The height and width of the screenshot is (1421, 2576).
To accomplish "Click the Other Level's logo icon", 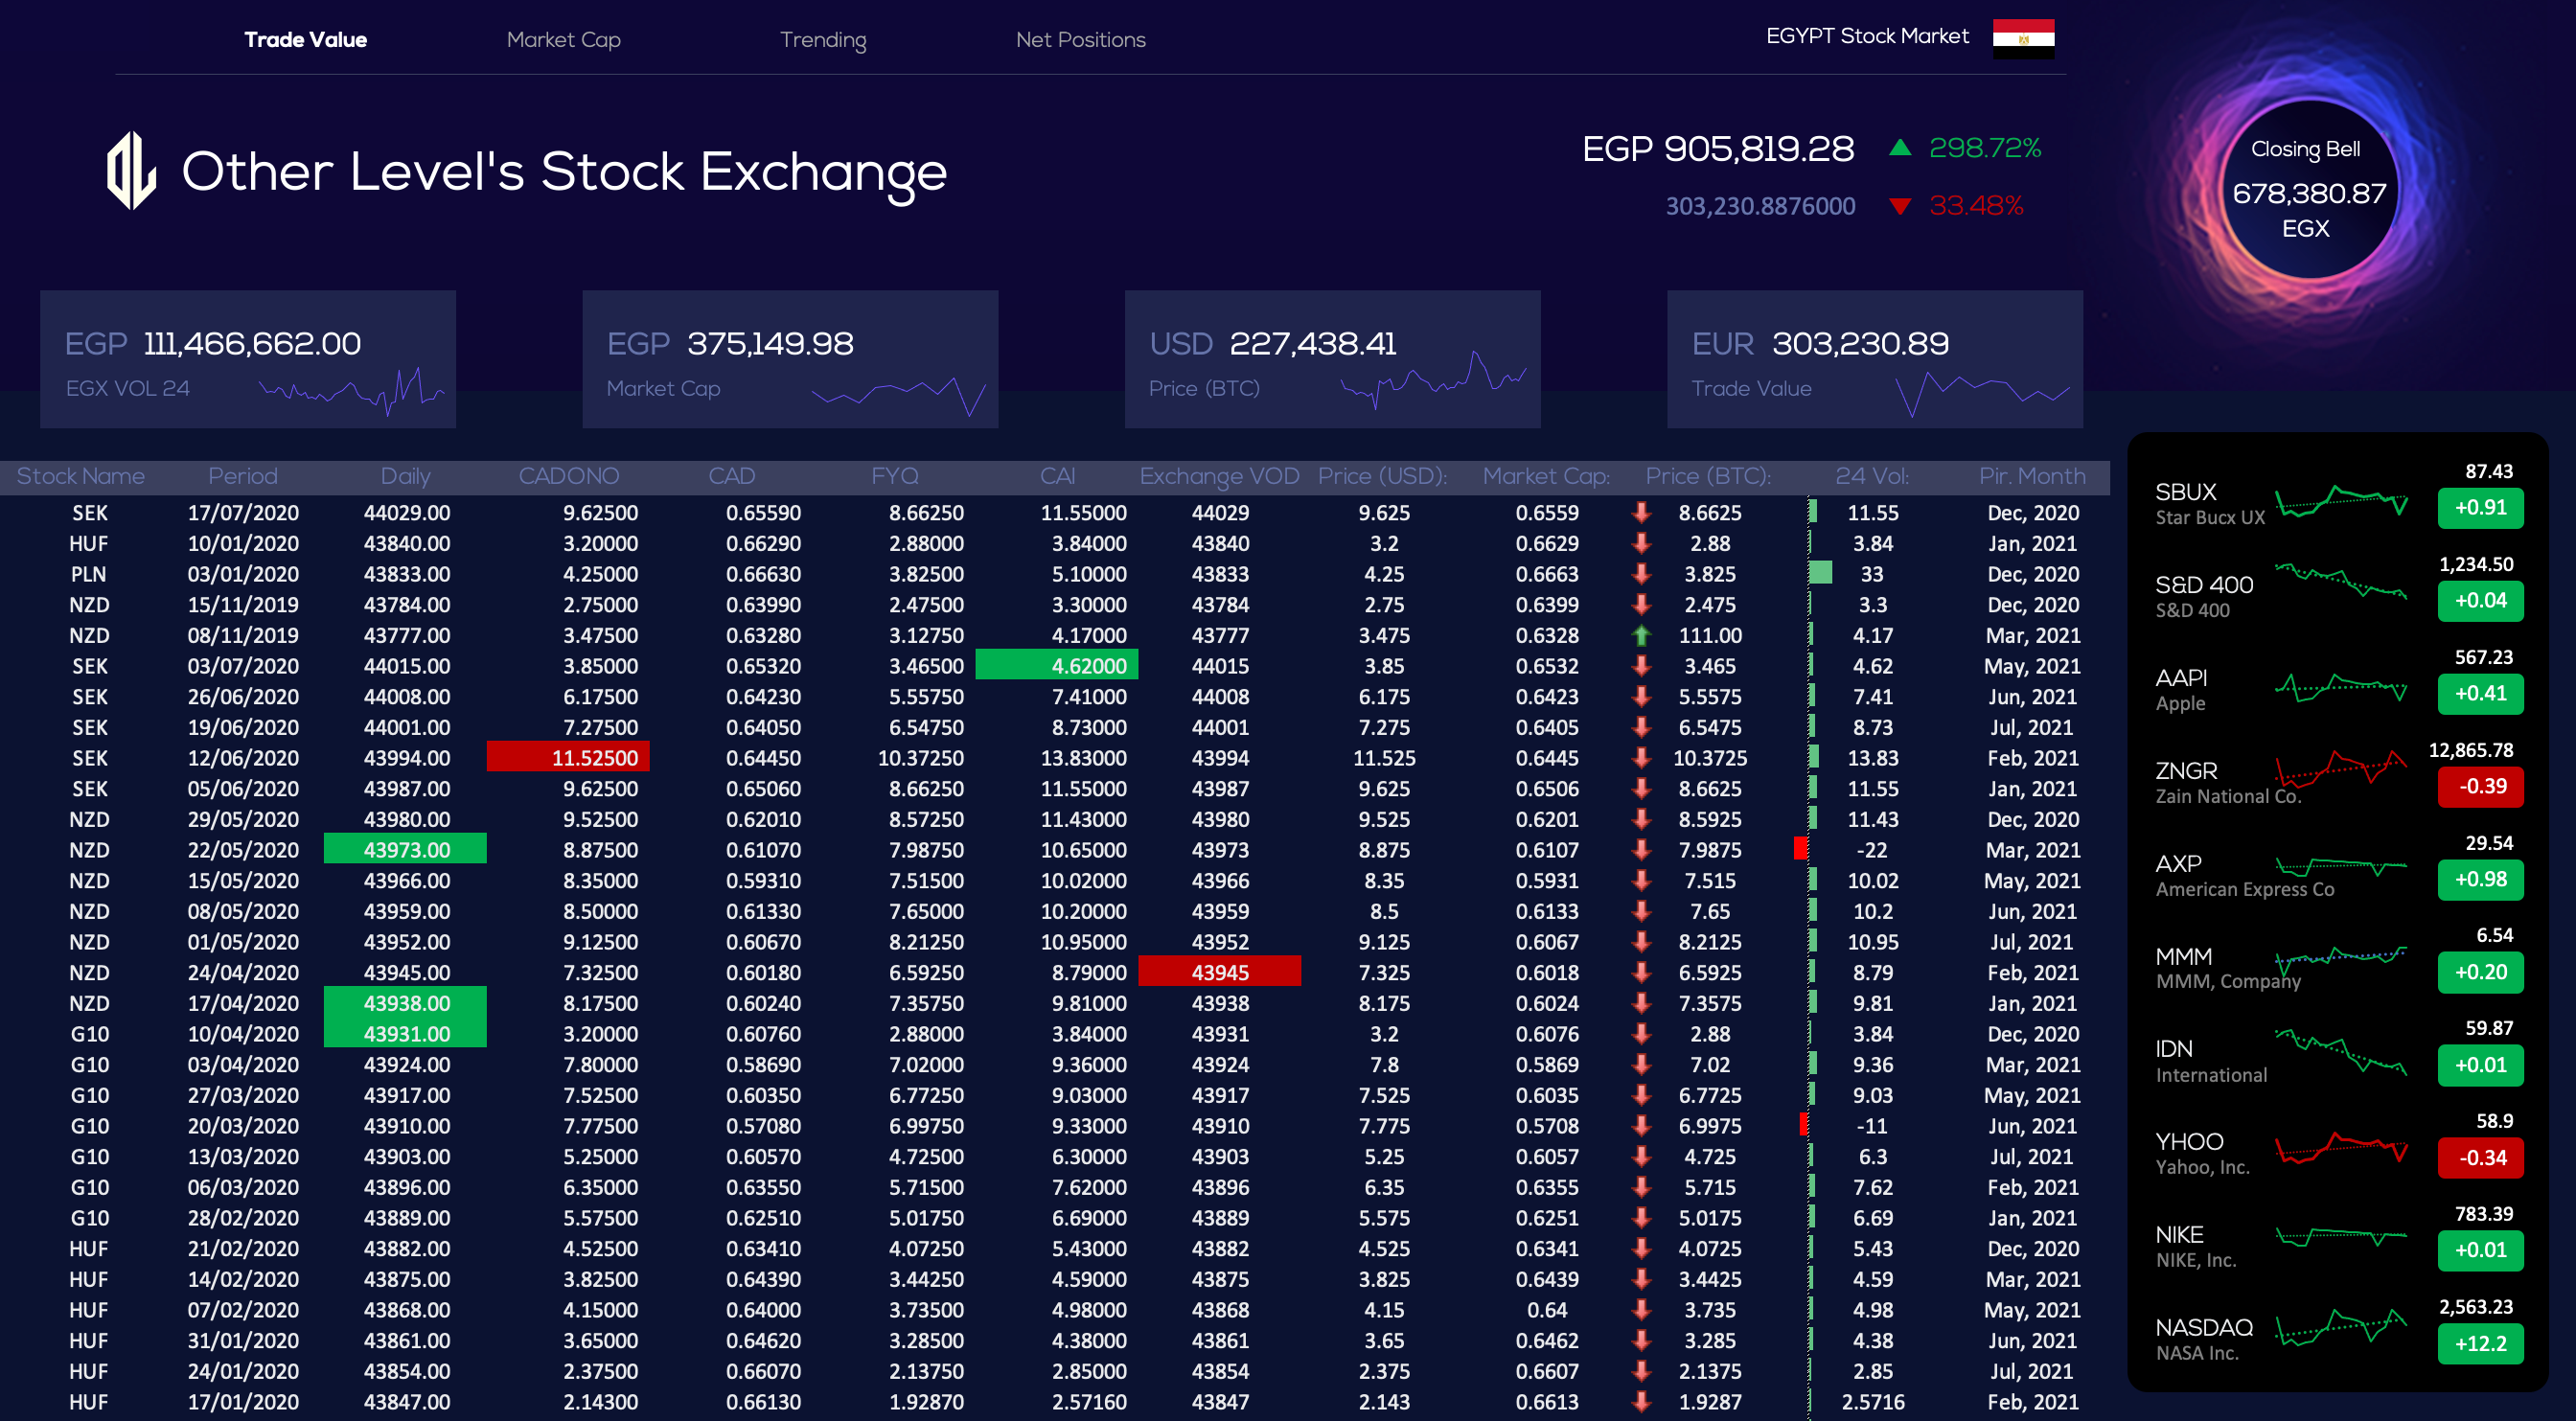I will [131, 171].
